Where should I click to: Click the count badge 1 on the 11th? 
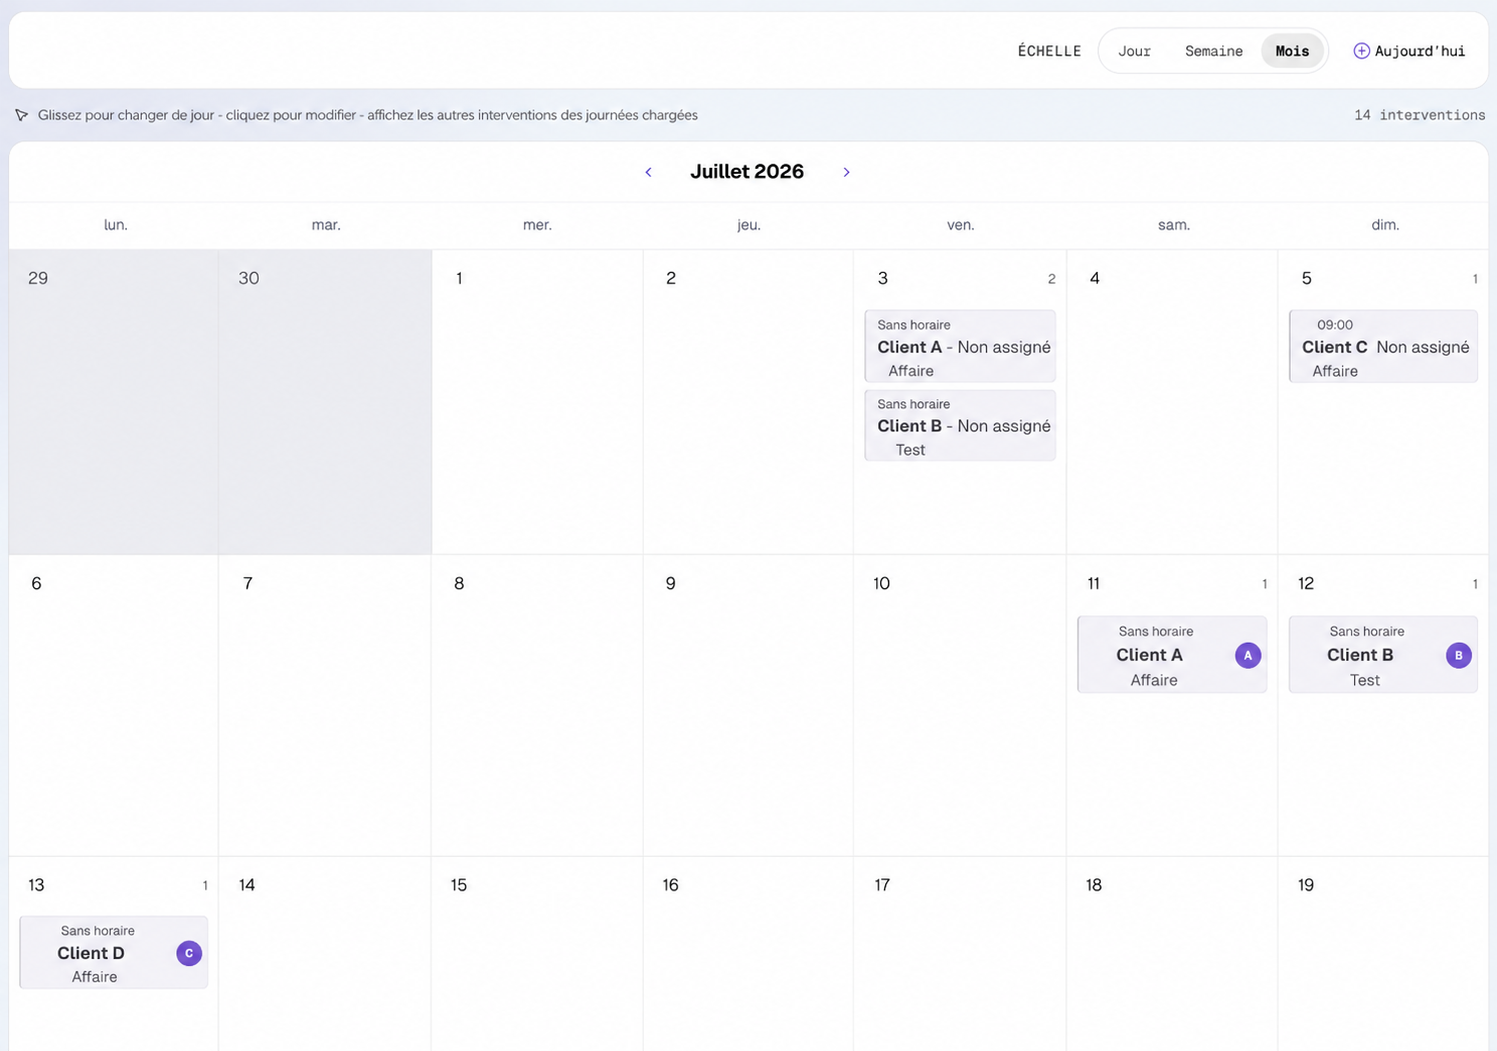click(x=1264, y=584)
